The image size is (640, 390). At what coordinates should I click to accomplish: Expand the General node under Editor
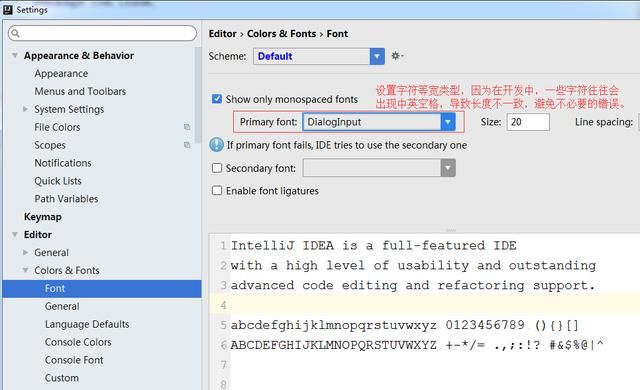click(x=25, y=252)
